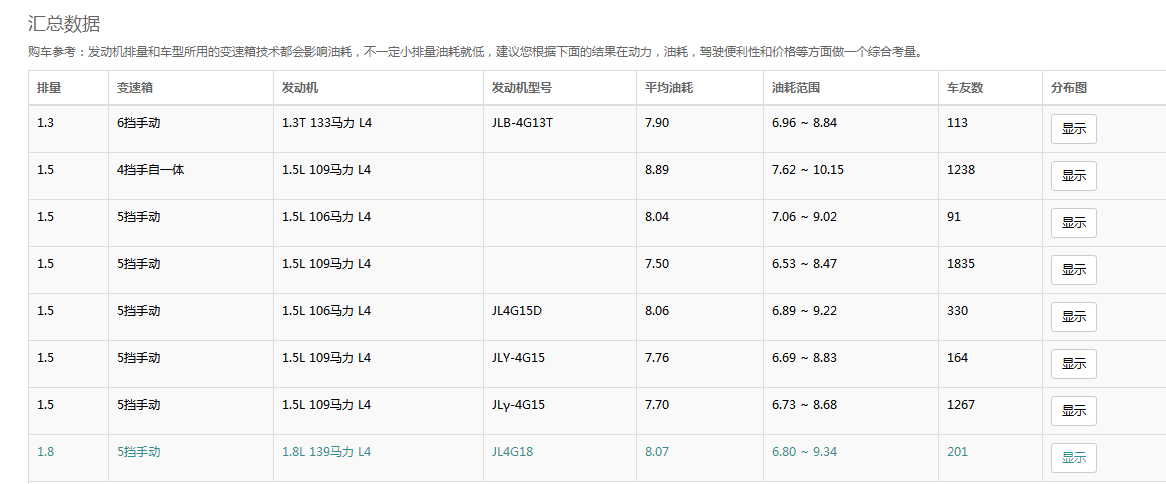Image resolution: width=1166 pixels, height=484 pixels.
Task: Click fuel range 6.89 ~ 9.22
Action: coord(805,311)
